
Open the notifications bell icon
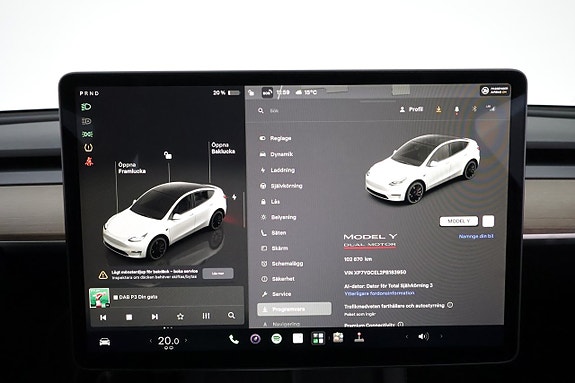(457, 109)
